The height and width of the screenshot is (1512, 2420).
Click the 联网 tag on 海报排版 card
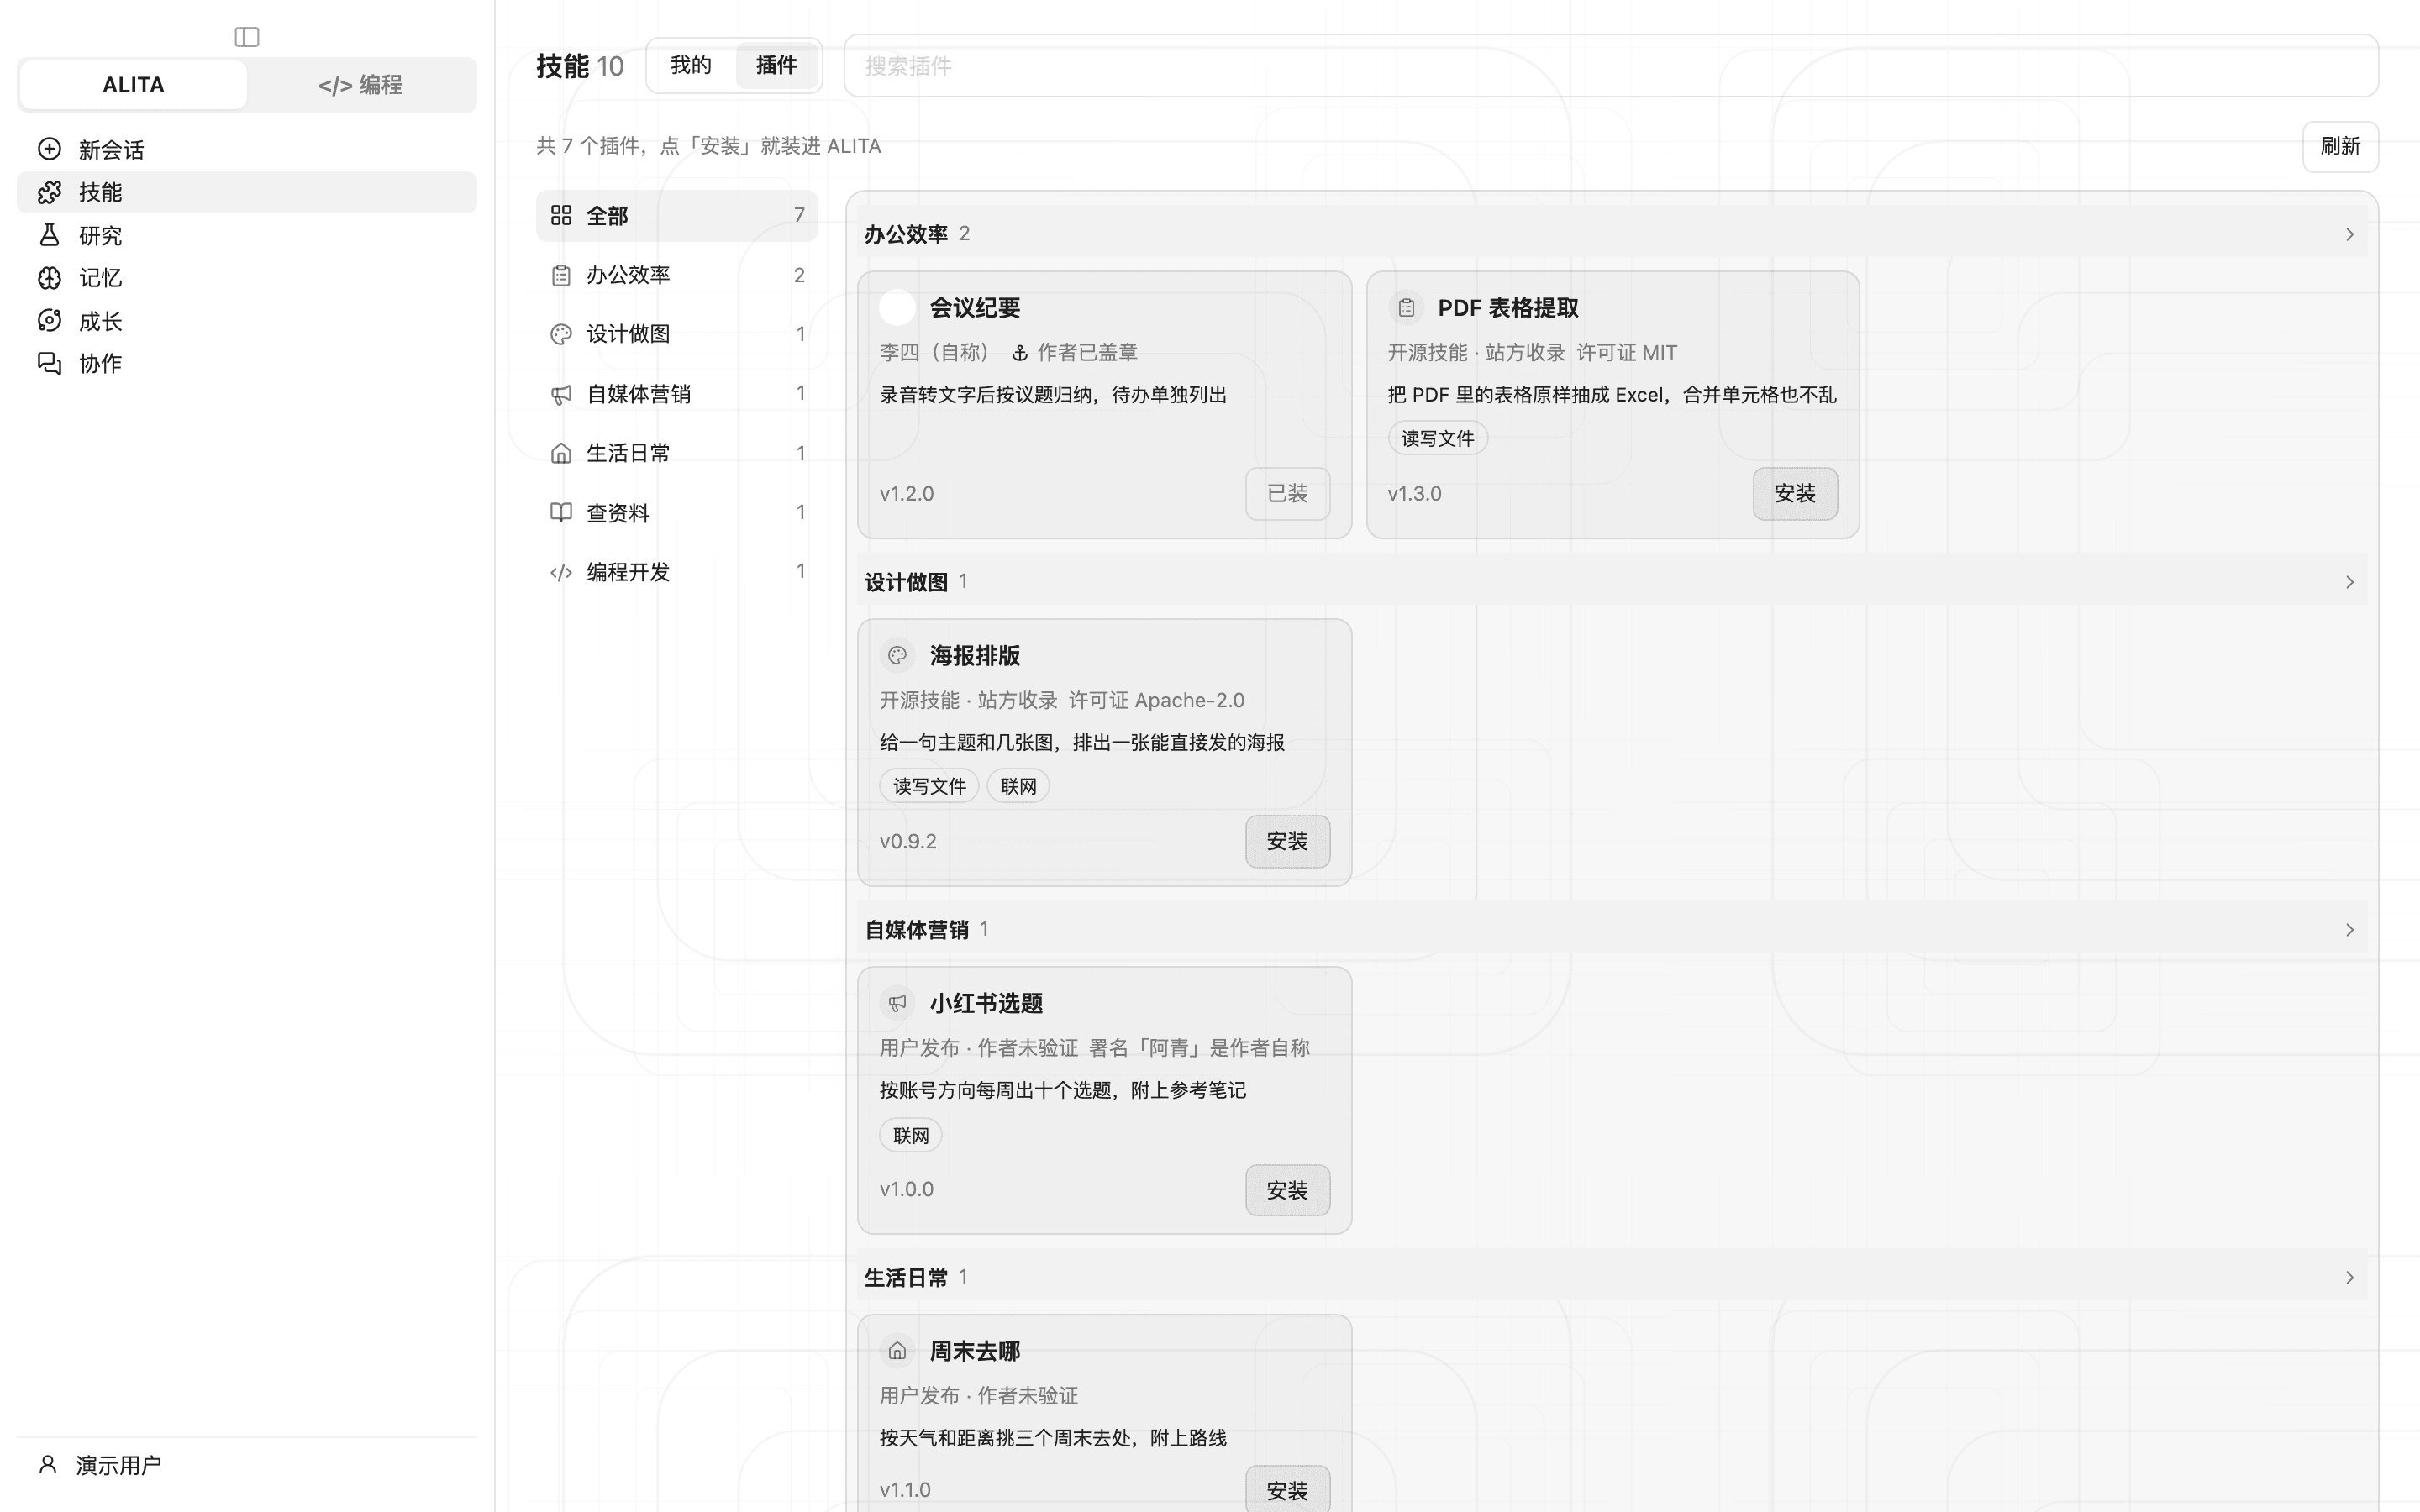pos(1018,786)
